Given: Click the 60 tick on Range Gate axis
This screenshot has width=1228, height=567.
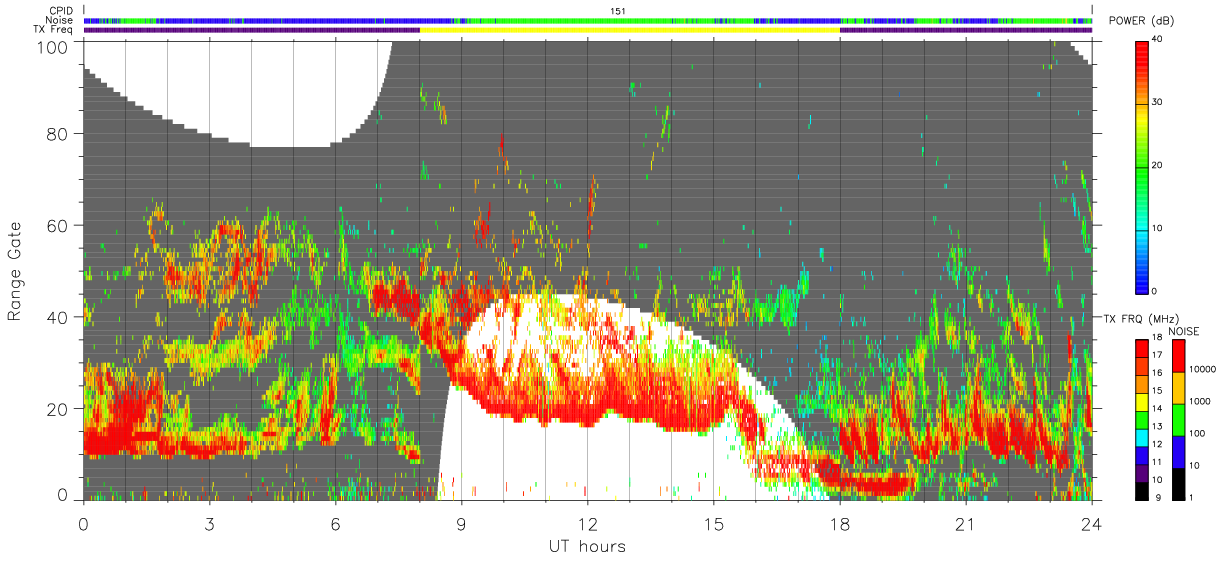Looking at the screenshot, I should pyautogui.click(x=57, y=225).
